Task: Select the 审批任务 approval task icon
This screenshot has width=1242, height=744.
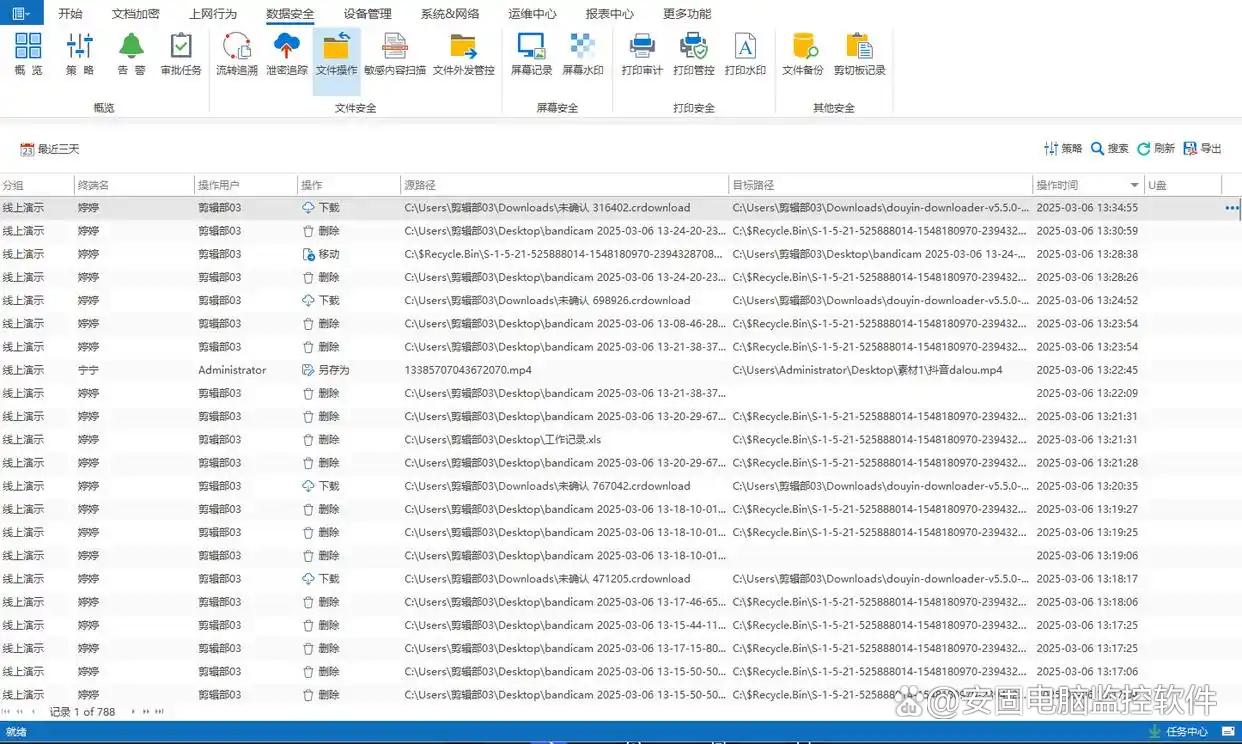Action: [181, 54]
